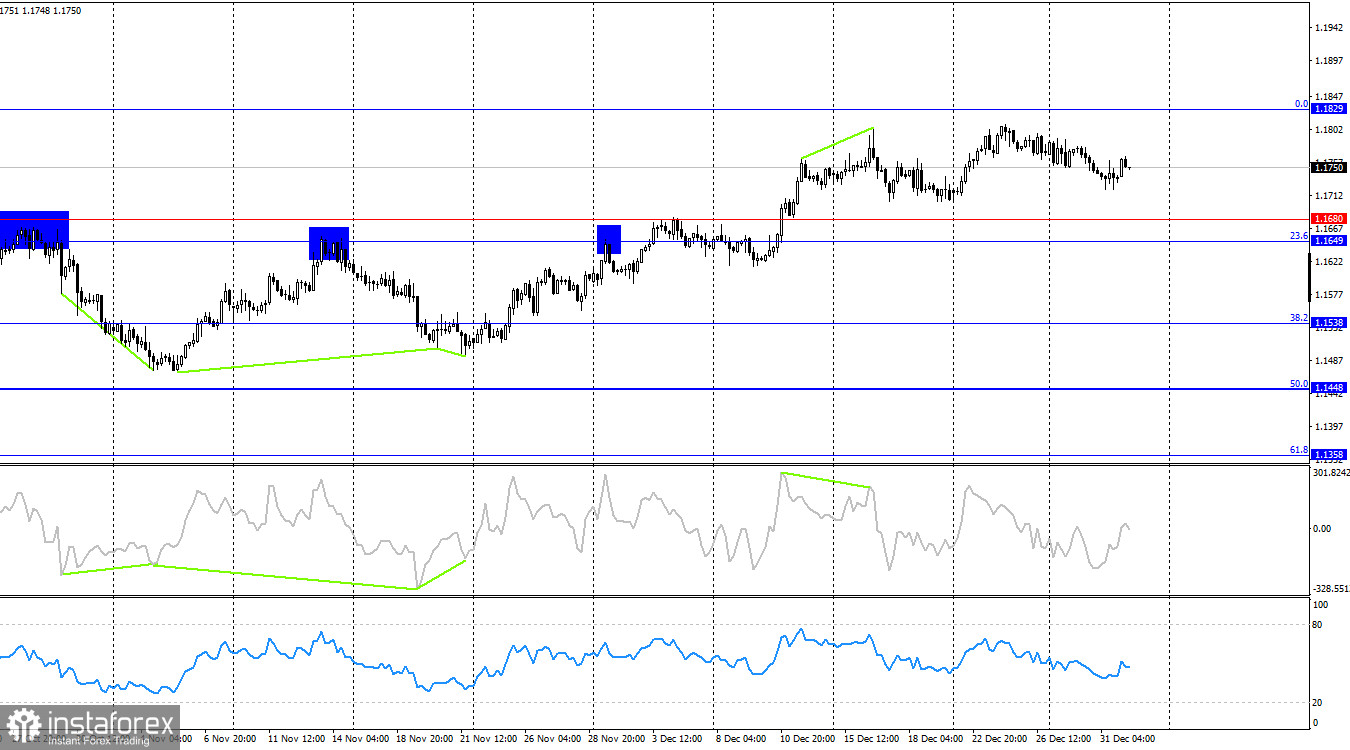Click the 0.00 level on the oscillator scale
1350x750 pixels.
click(x=1322, y=528)
